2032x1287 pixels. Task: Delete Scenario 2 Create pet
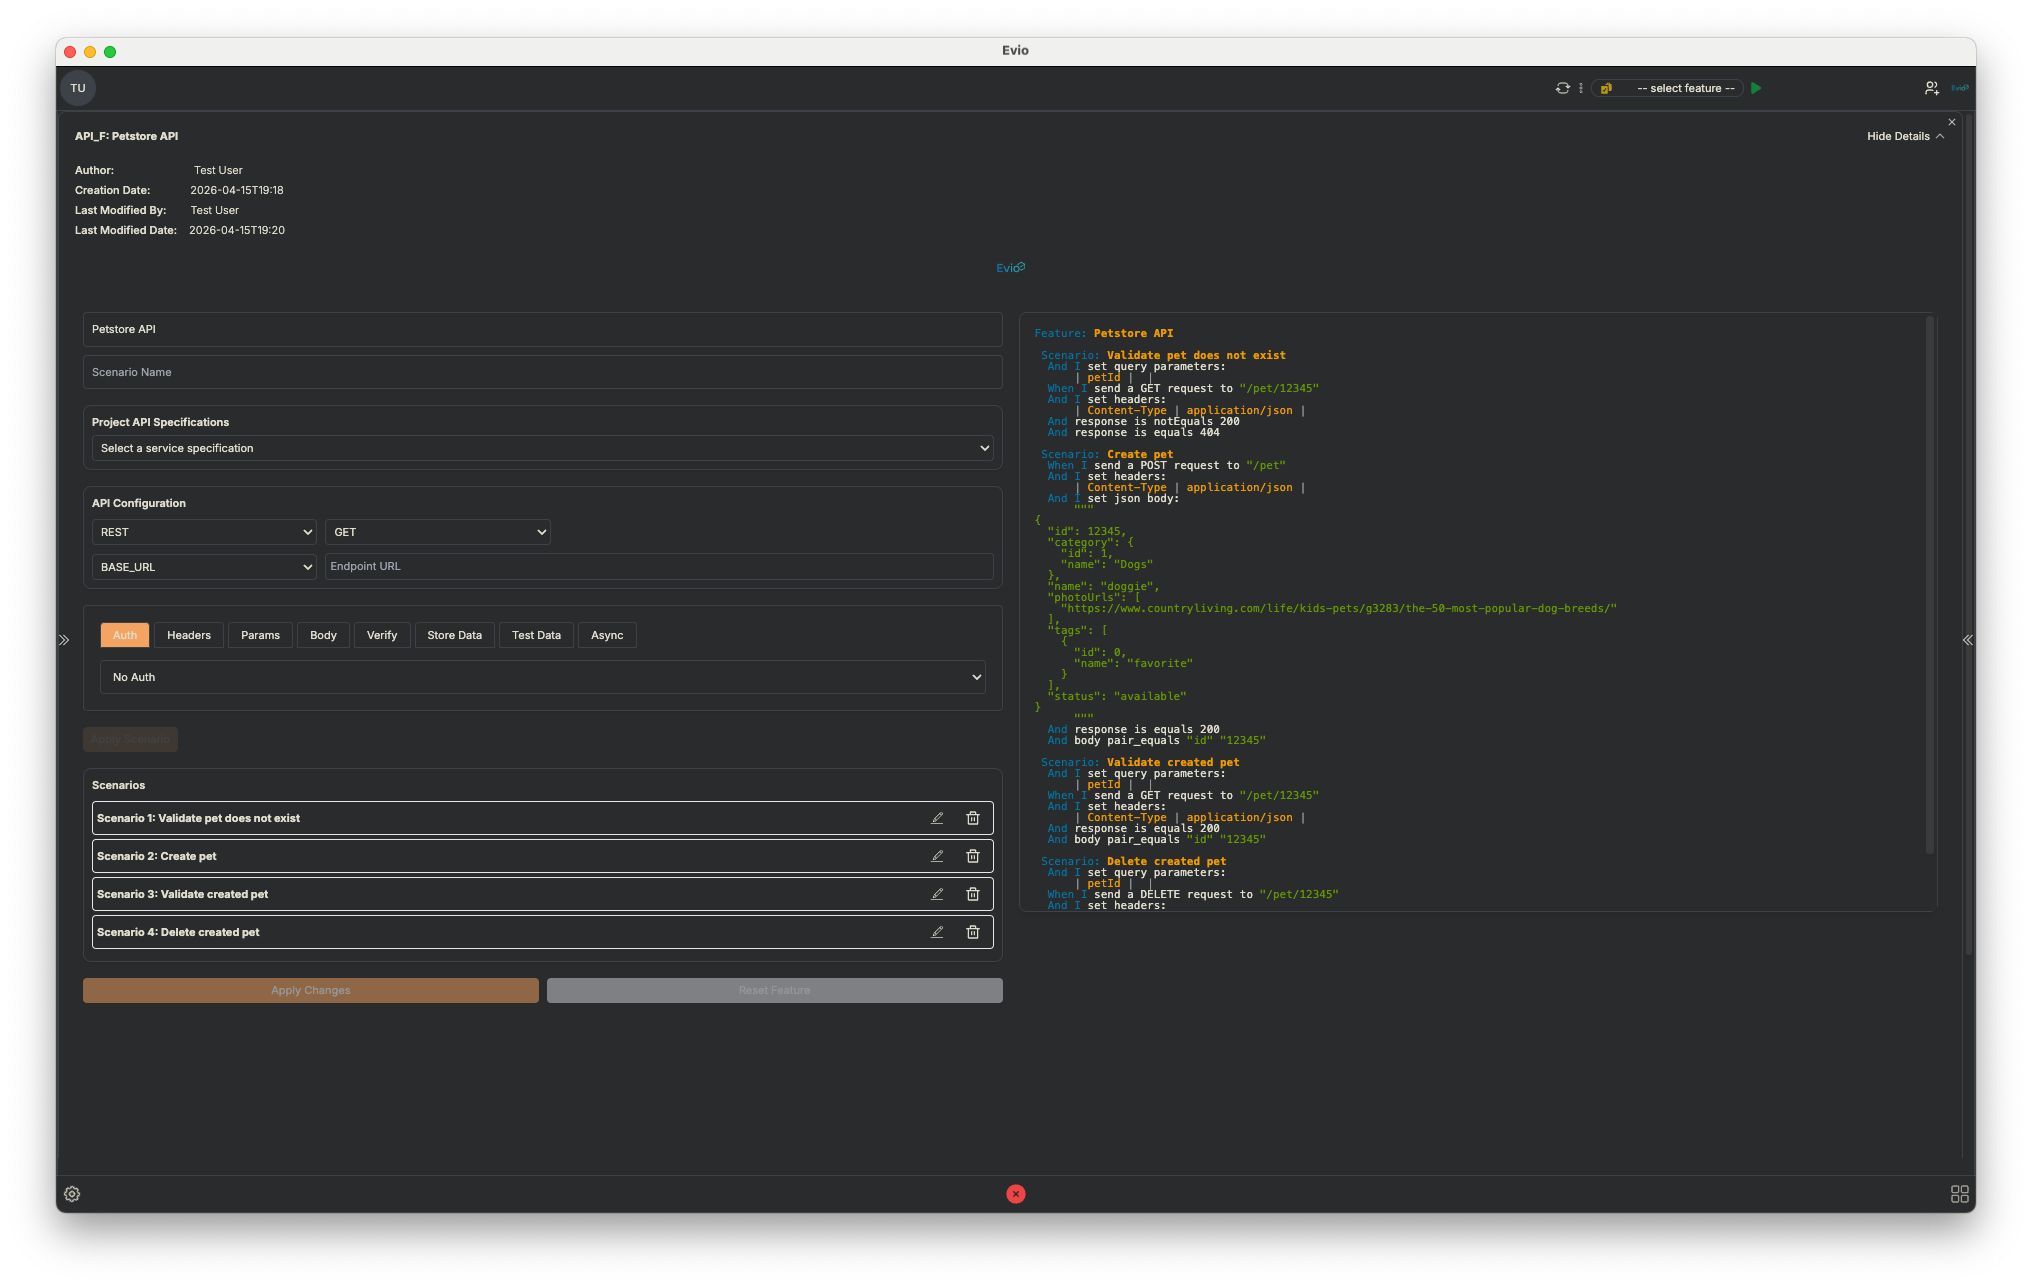972,856
